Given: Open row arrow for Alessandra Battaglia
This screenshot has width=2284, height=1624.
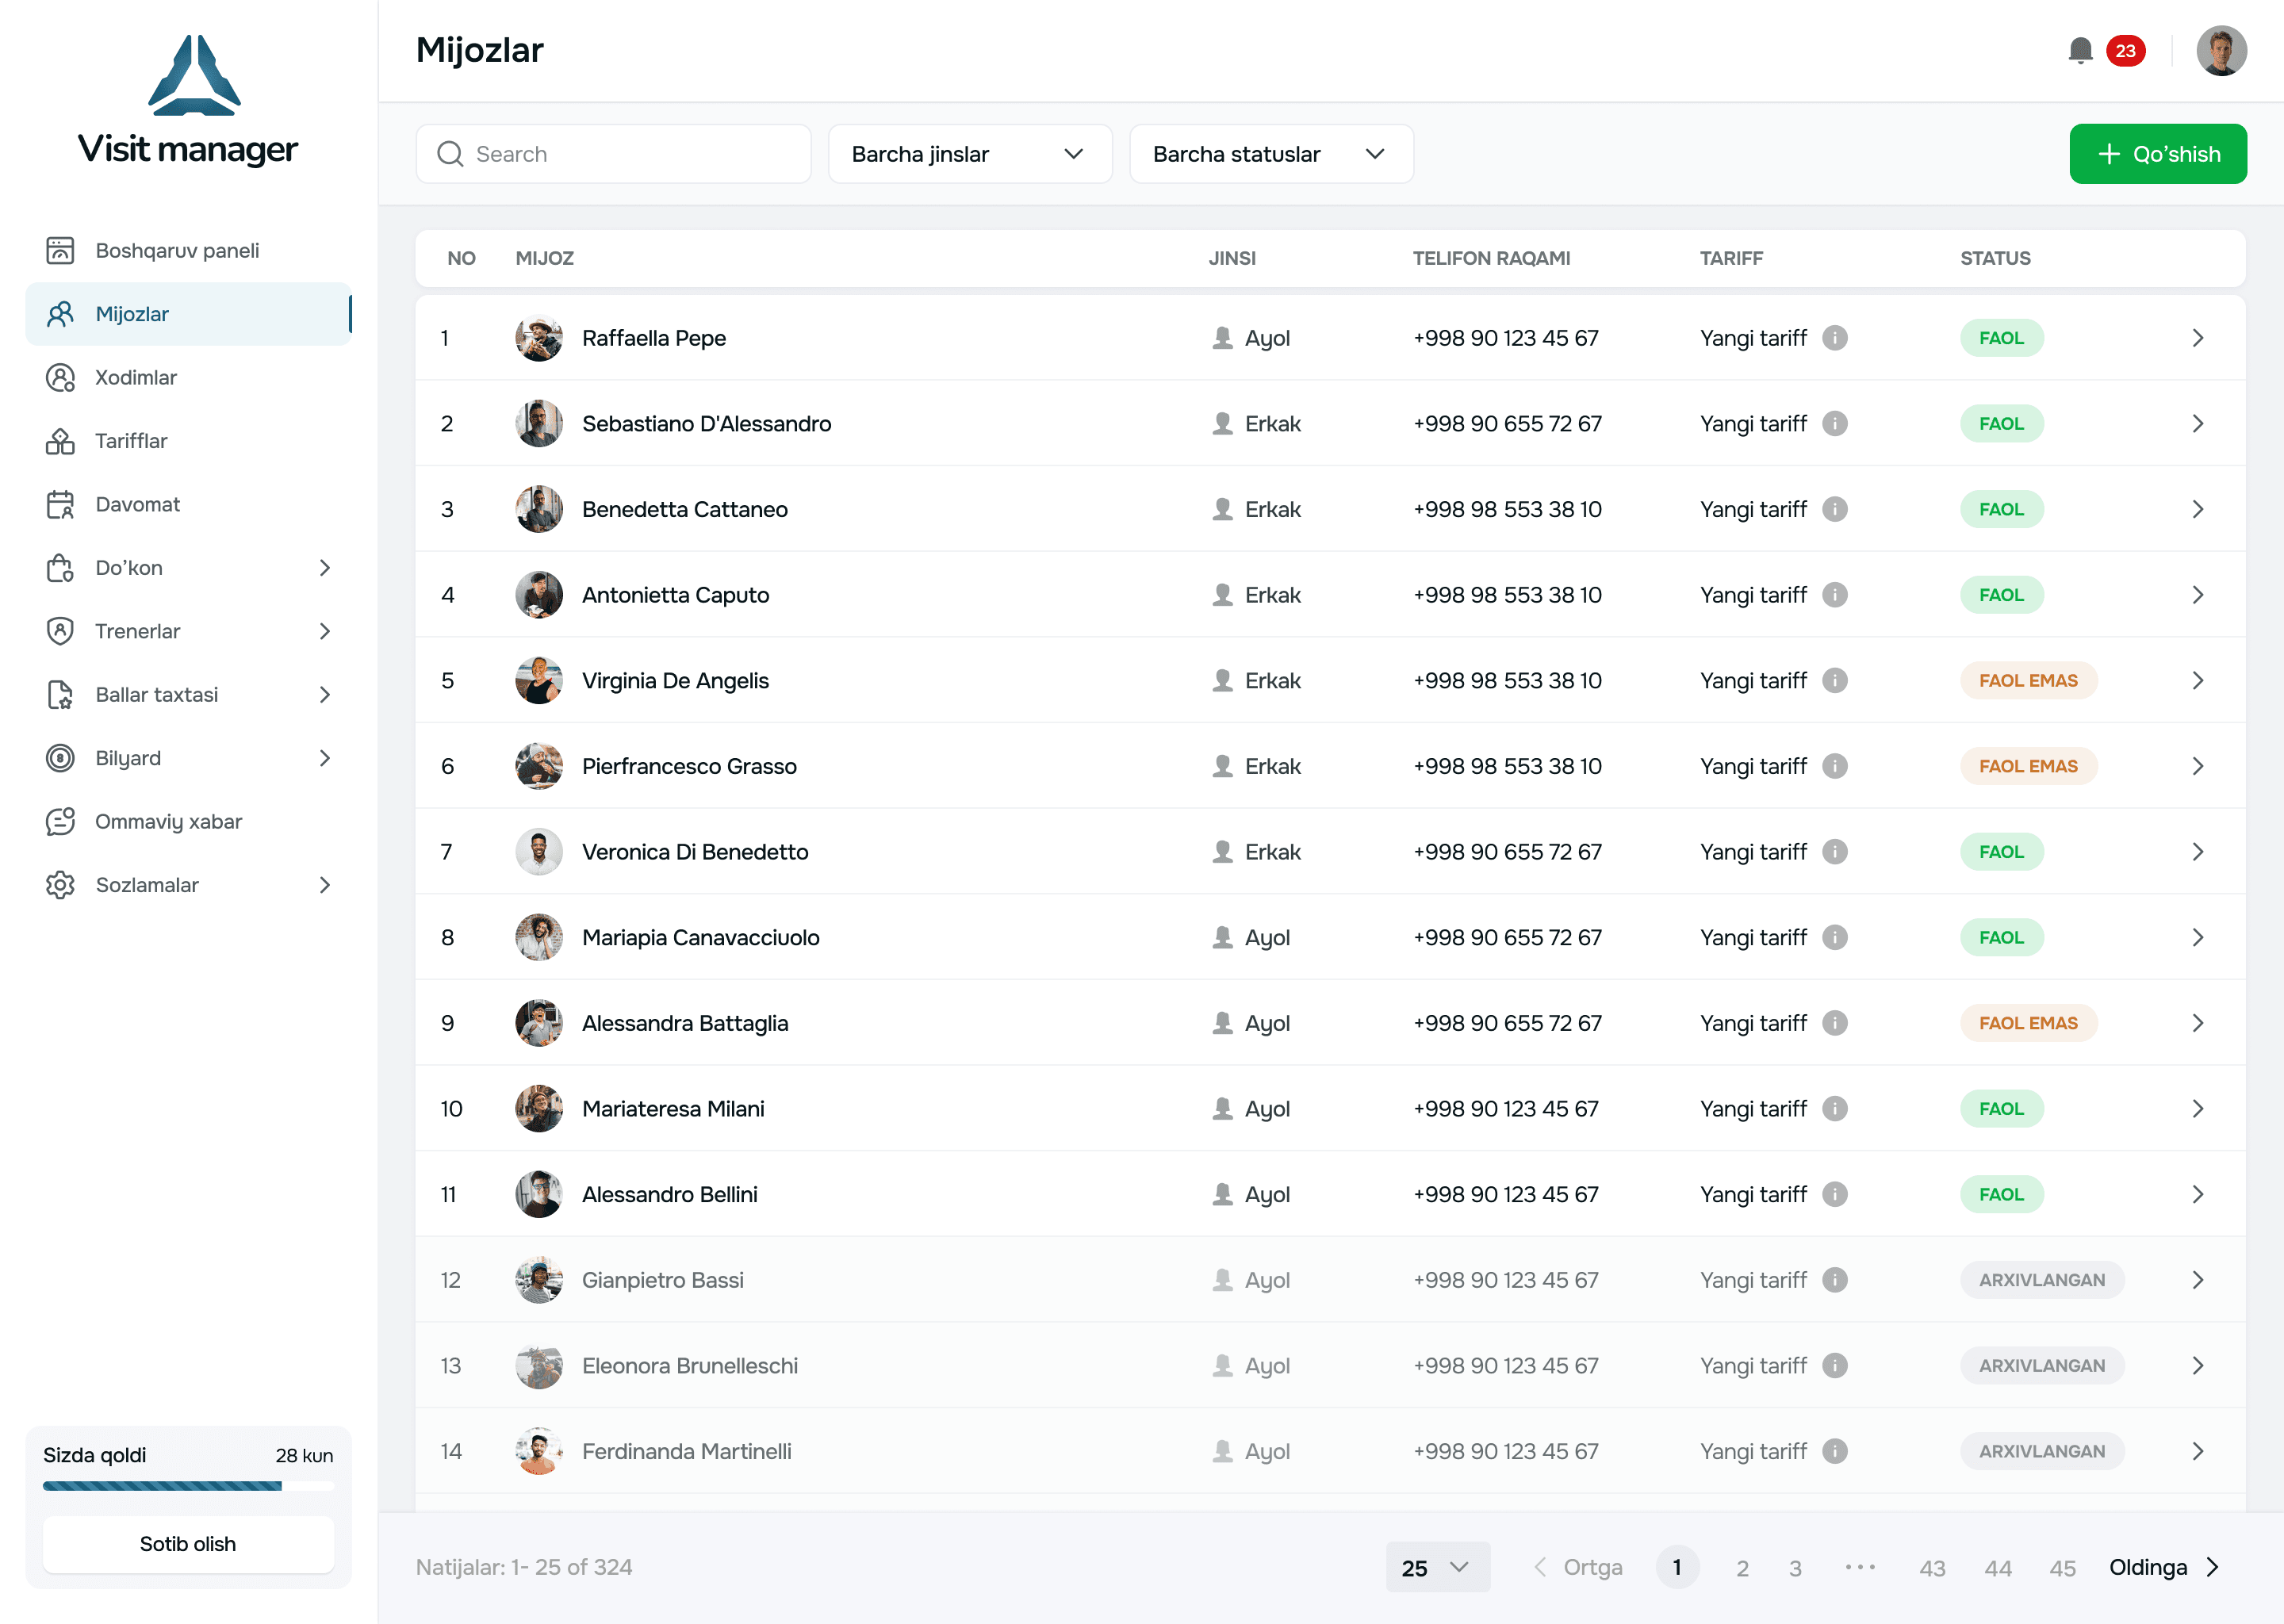Looking at the screenshot, I should pos(2197,1023).
